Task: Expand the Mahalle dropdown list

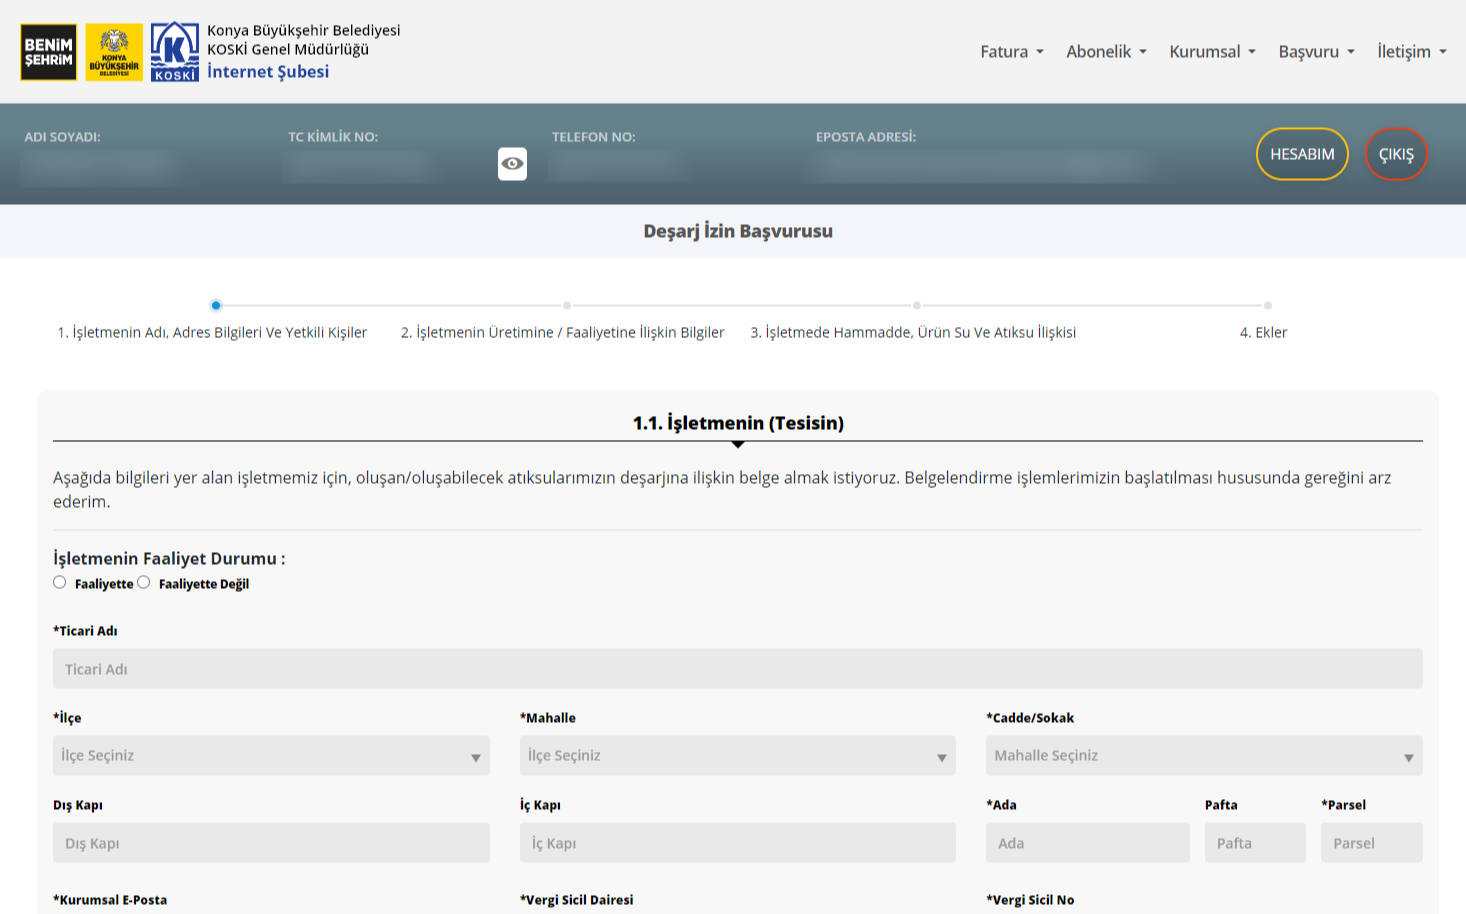Action: tap(737, 756)
